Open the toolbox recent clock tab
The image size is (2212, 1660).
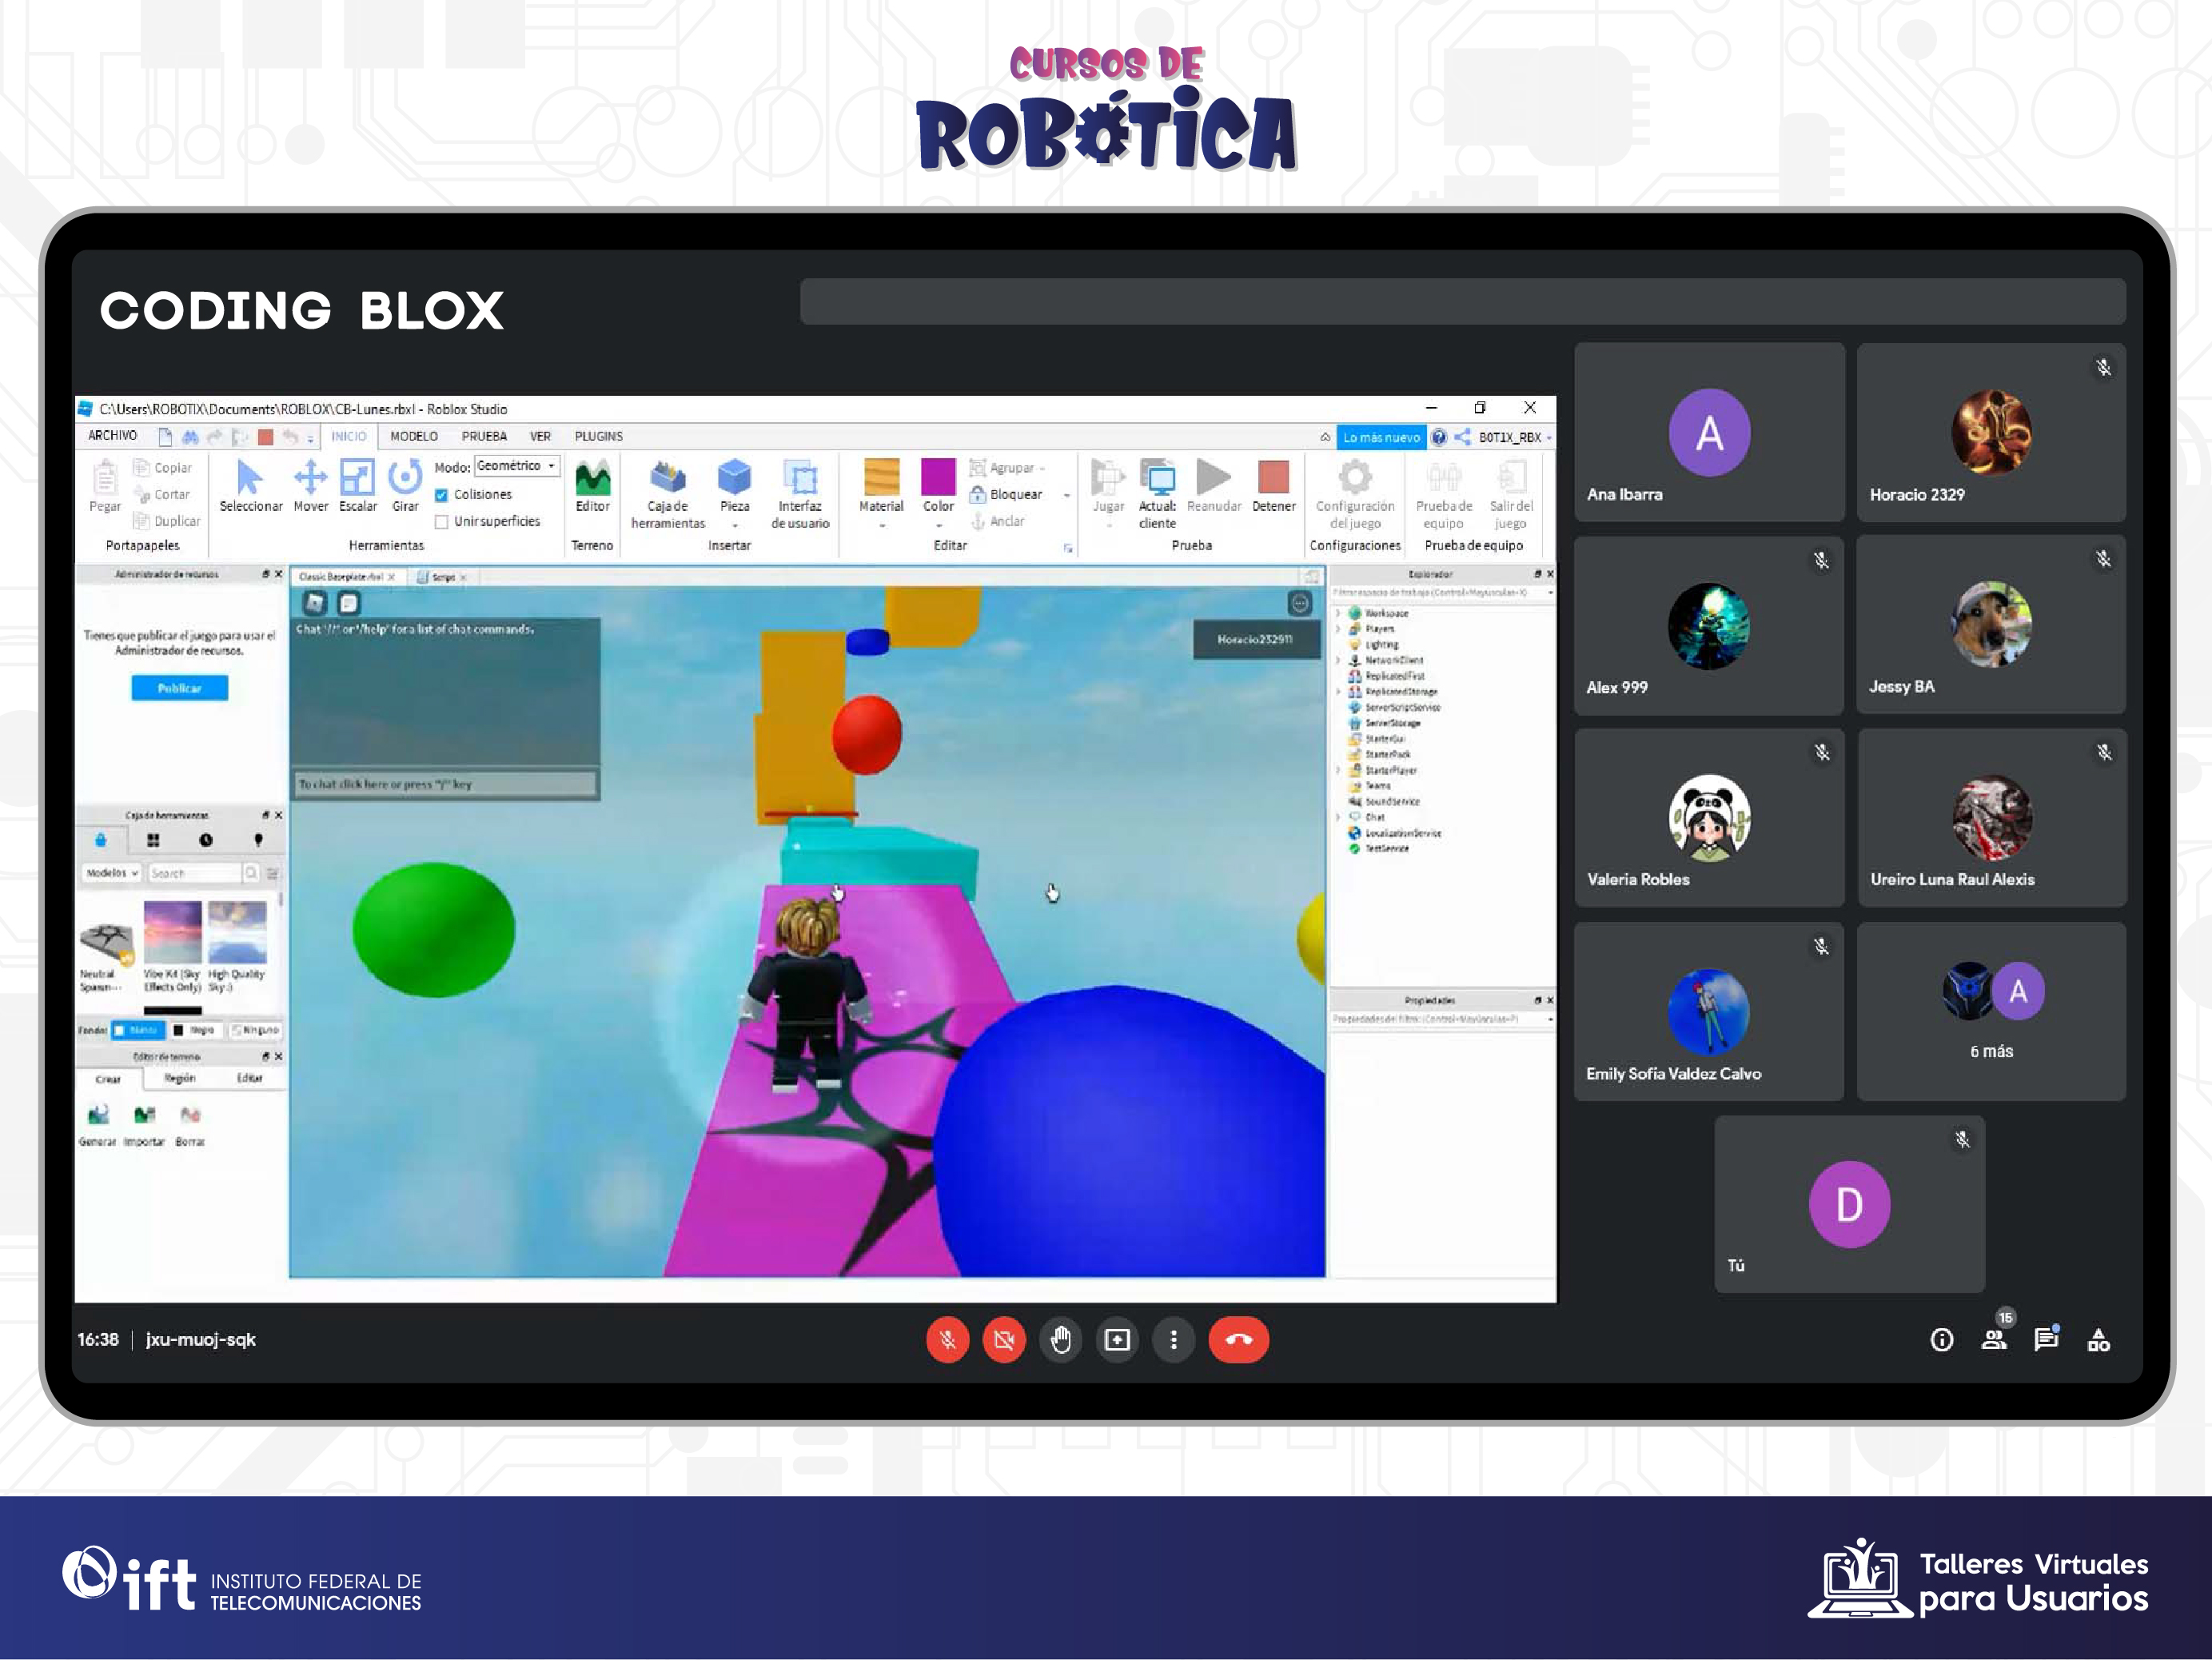click(x=206, y=840)
